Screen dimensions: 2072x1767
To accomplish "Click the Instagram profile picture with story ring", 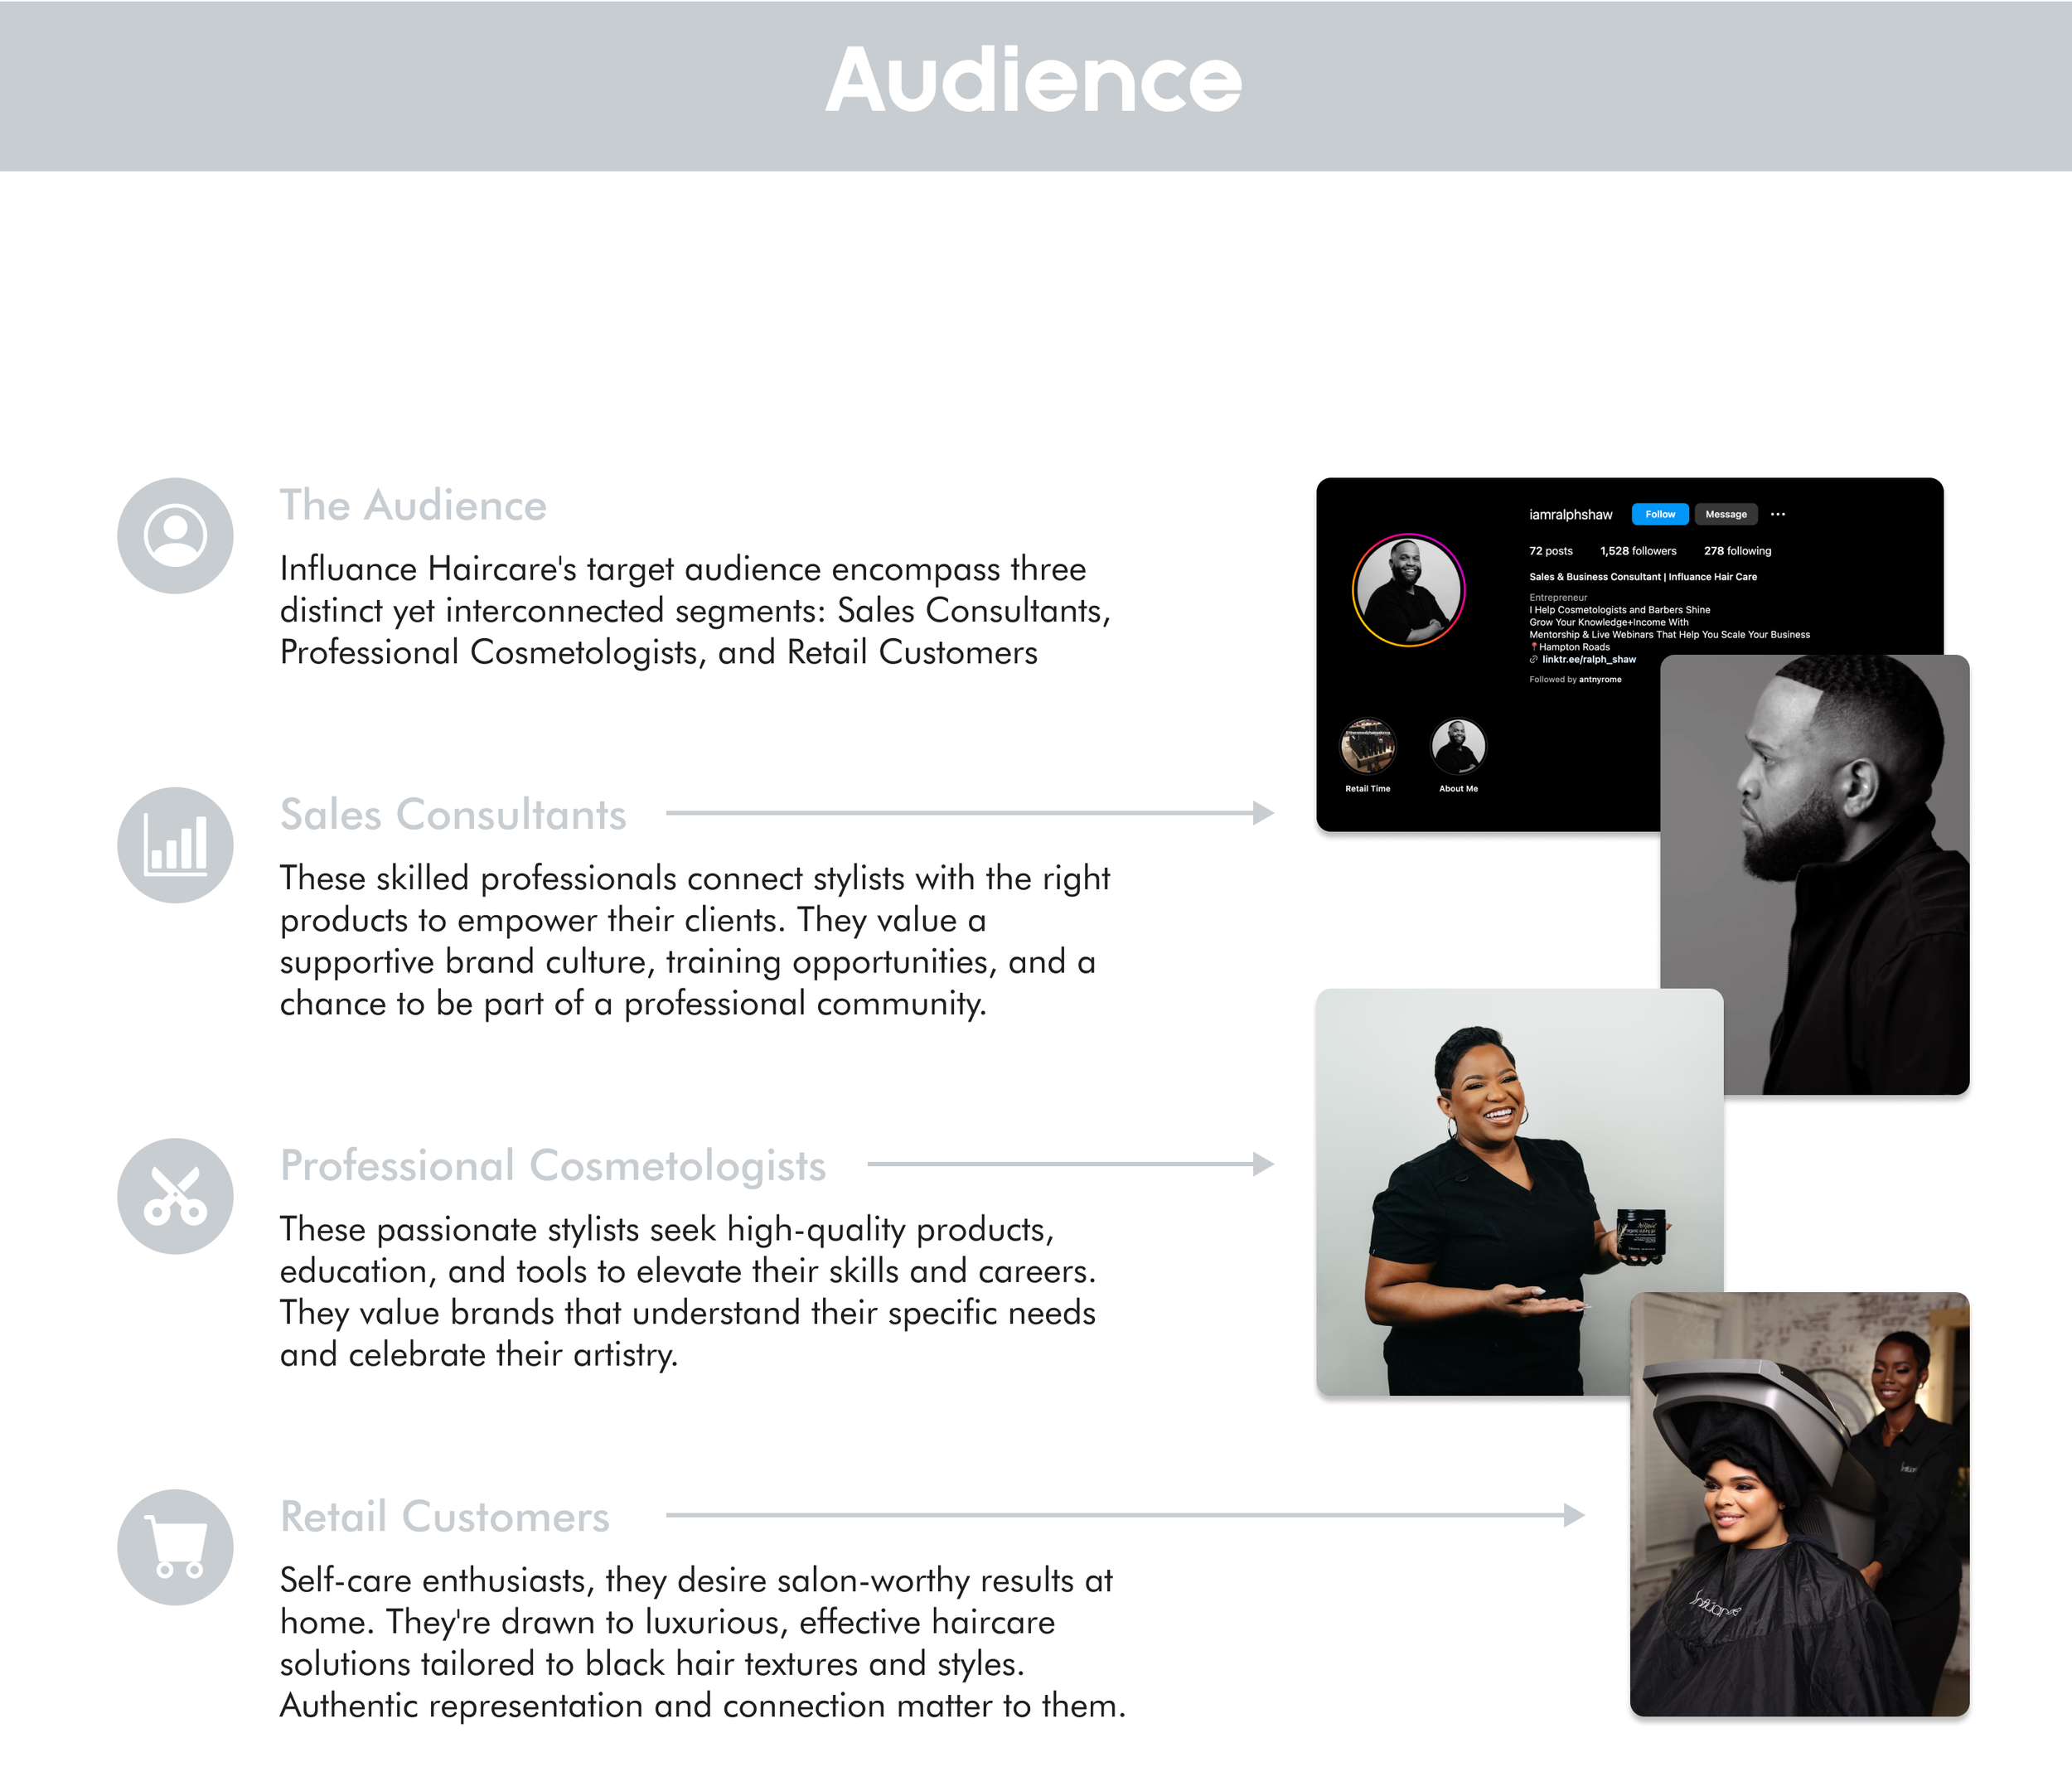I will click(1408, 590).
